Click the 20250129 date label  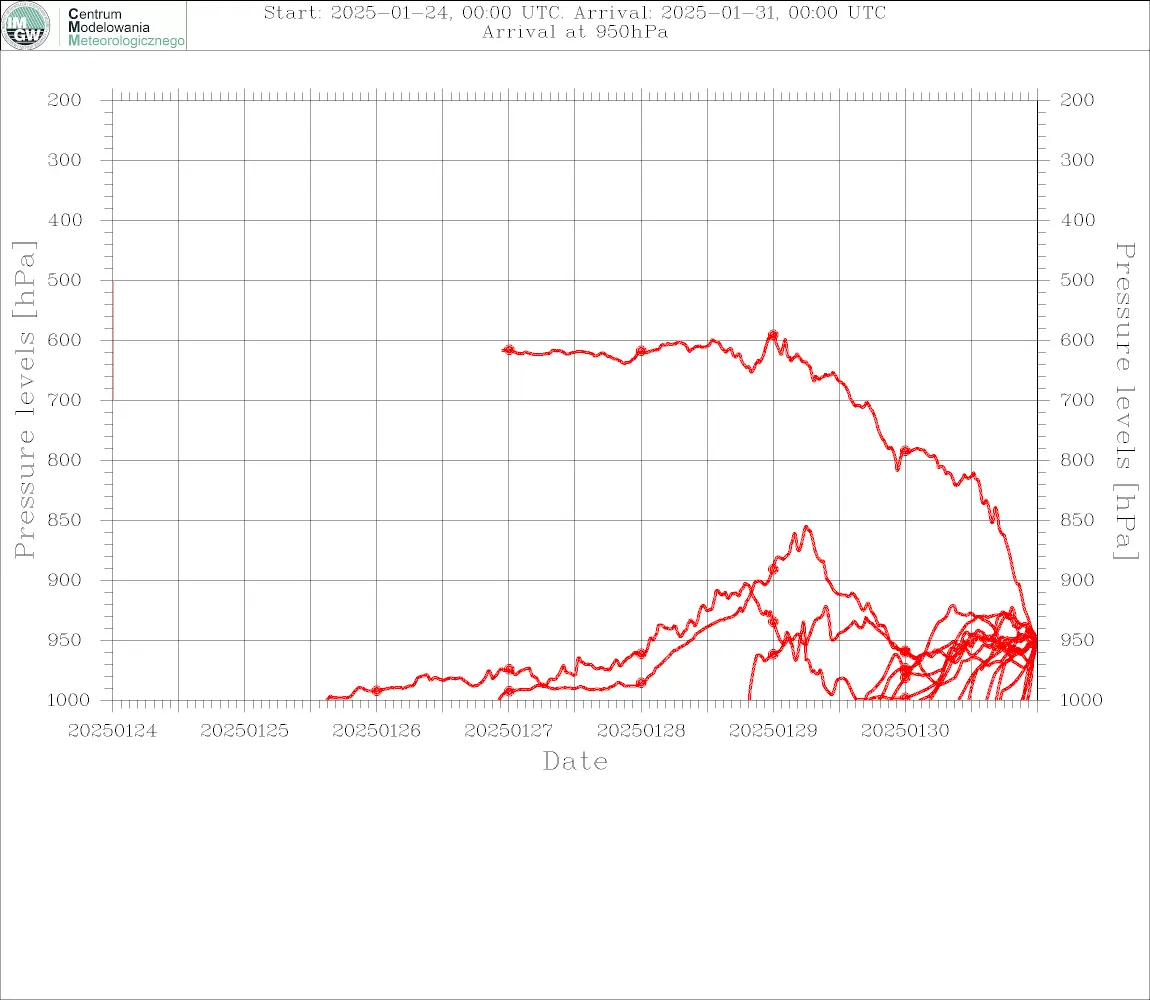773,731
